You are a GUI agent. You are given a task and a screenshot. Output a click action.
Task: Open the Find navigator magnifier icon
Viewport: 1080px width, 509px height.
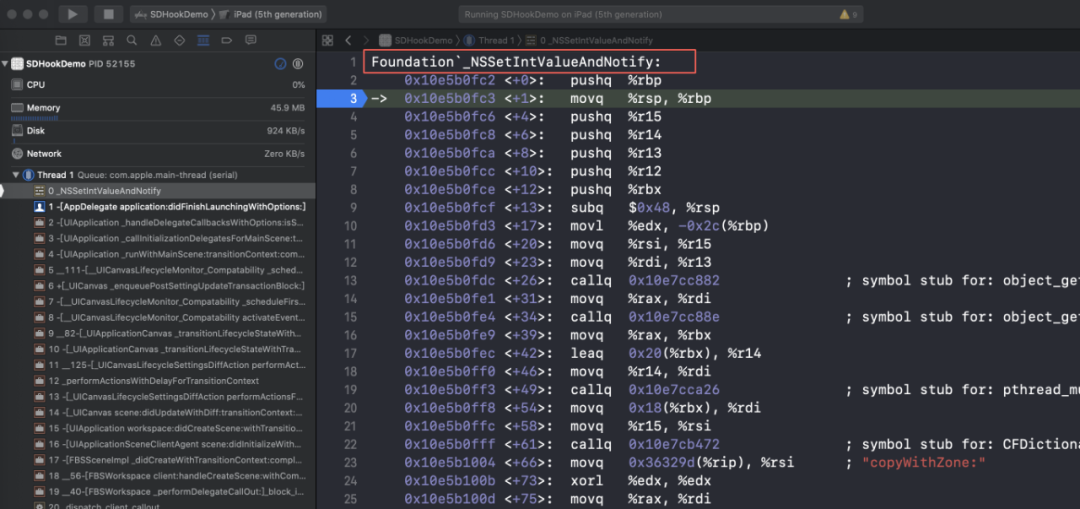[132, 41]
